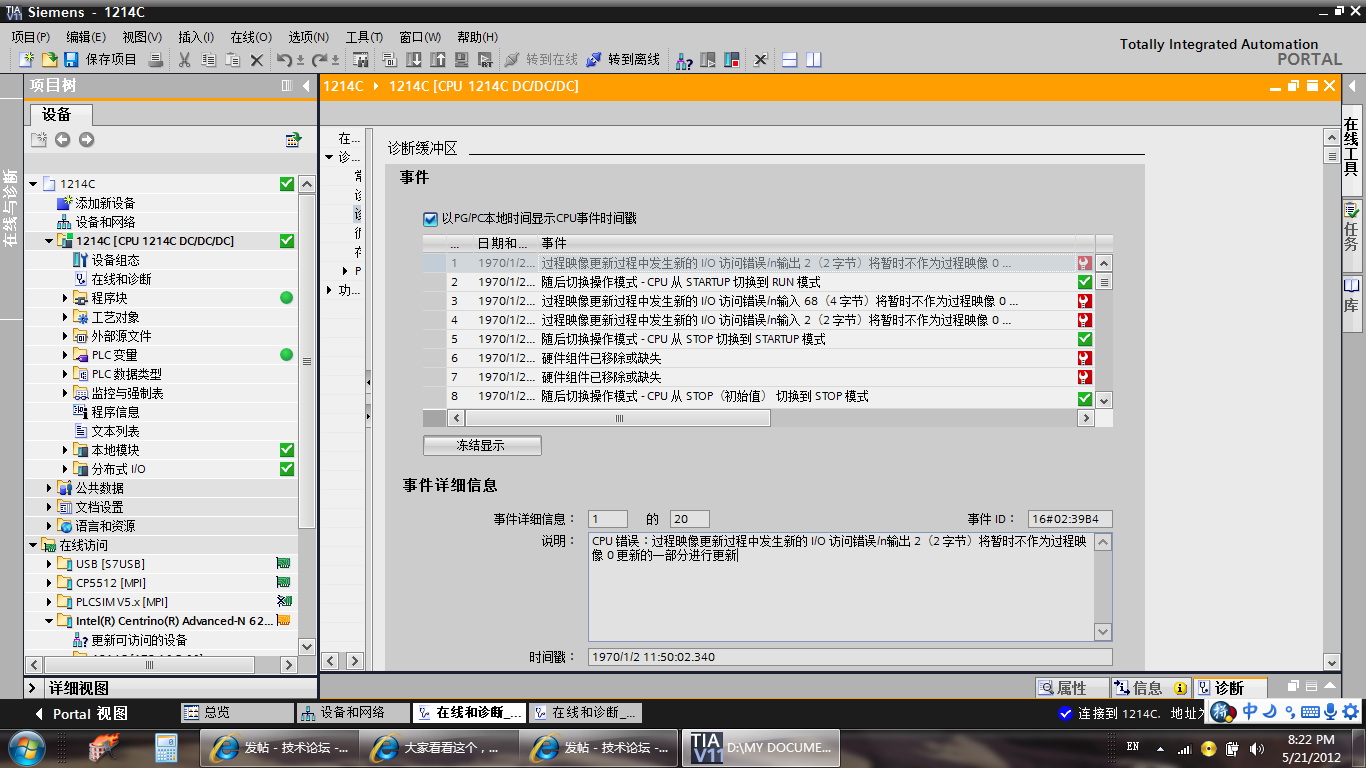The height and width of the screenshot is (768, 1366).
Task: Expand the 公共数据 tree node
Action: 50,488
